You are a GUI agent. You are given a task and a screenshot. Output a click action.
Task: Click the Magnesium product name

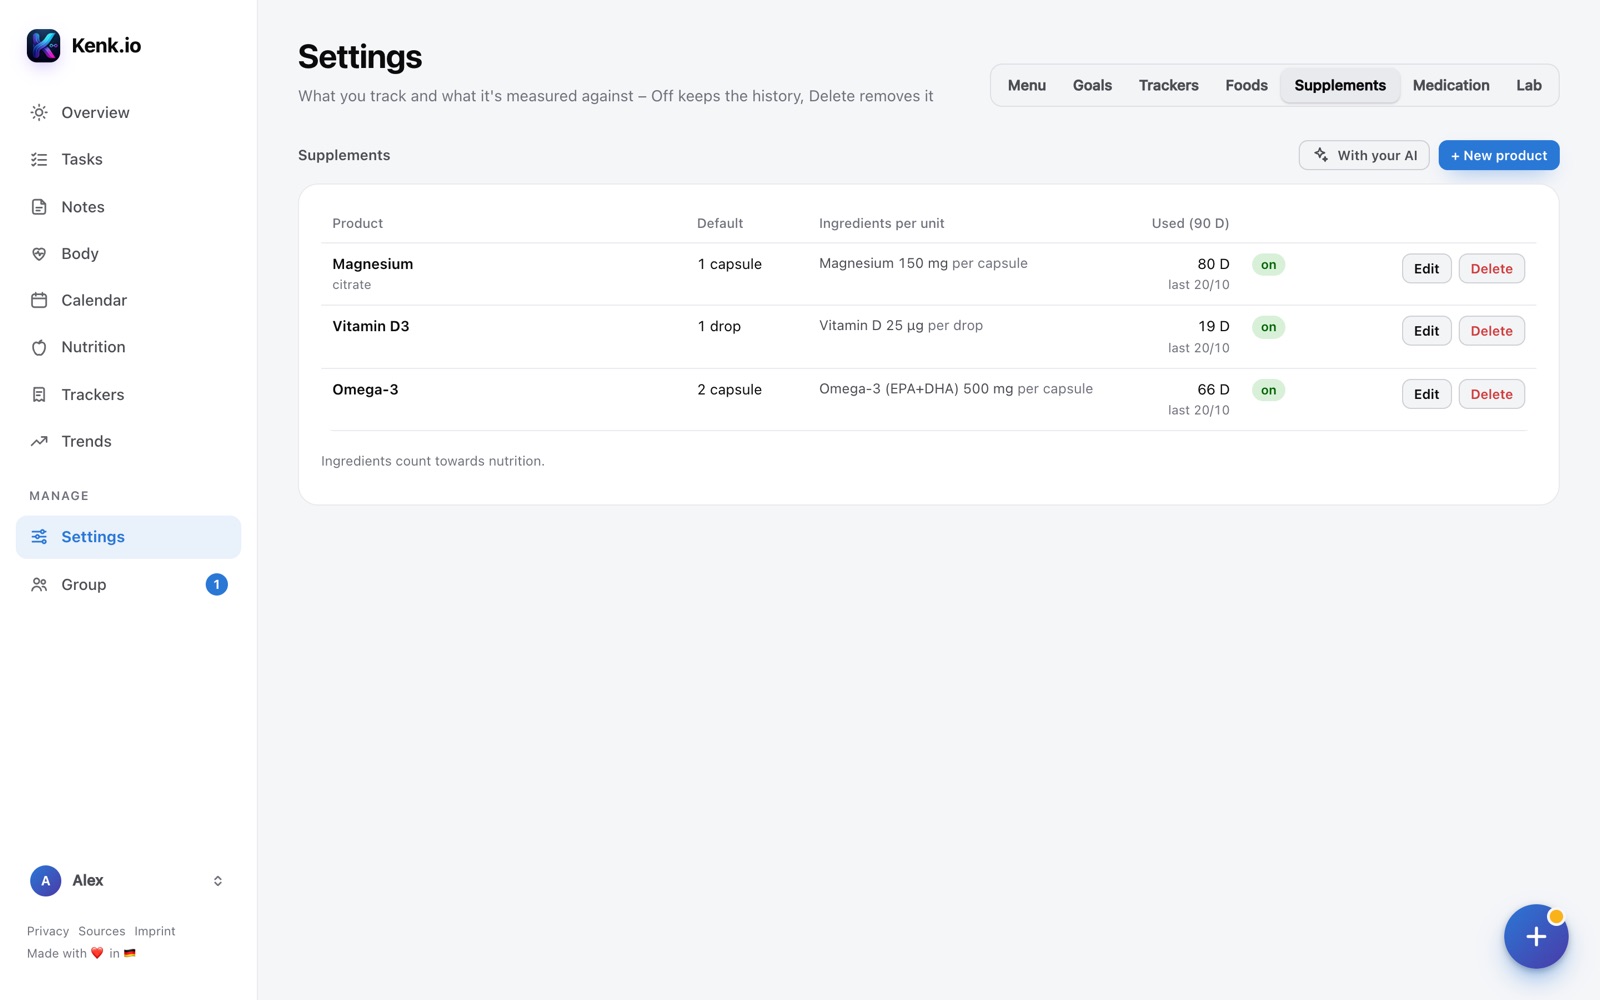click(x=372, y=264)
